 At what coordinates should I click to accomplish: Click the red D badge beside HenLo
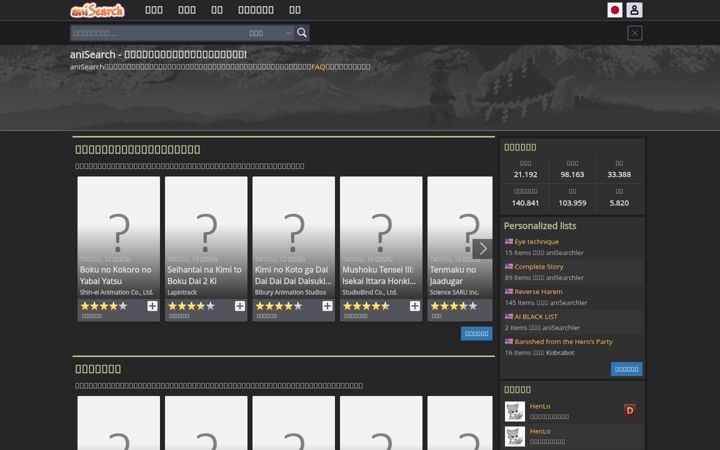(x=630, y=410)
